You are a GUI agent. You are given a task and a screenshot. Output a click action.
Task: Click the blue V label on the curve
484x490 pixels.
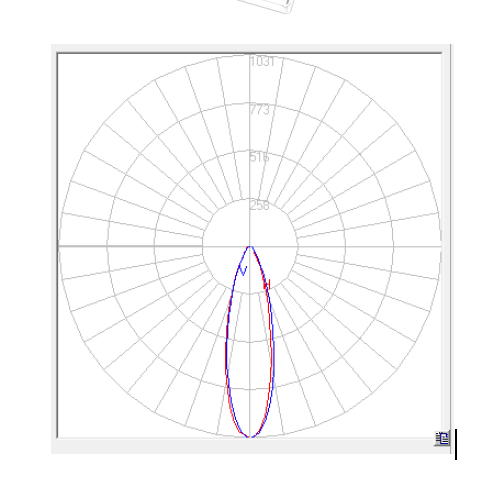(243, 271)
